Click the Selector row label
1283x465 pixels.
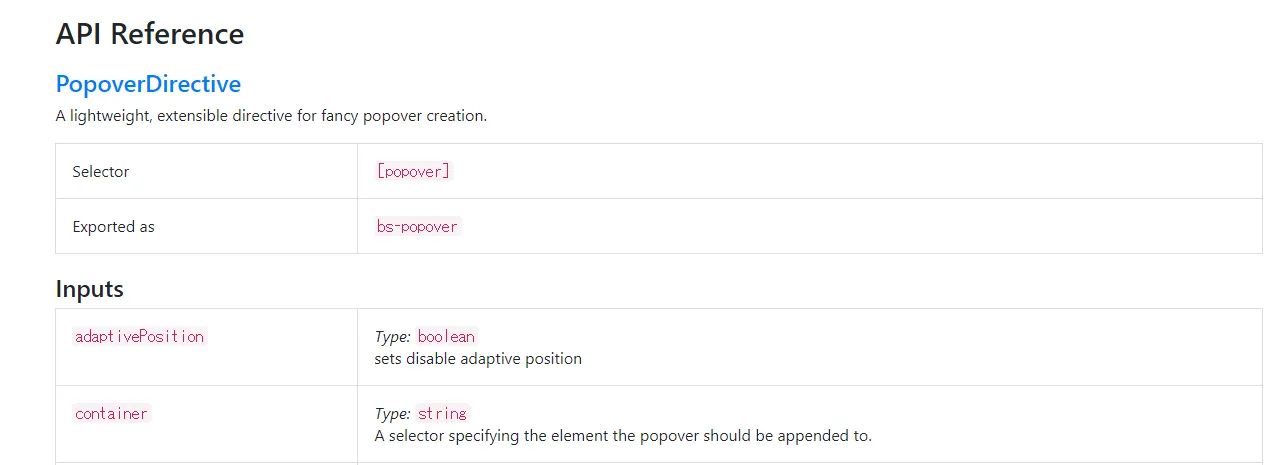[x=101, y=172]
